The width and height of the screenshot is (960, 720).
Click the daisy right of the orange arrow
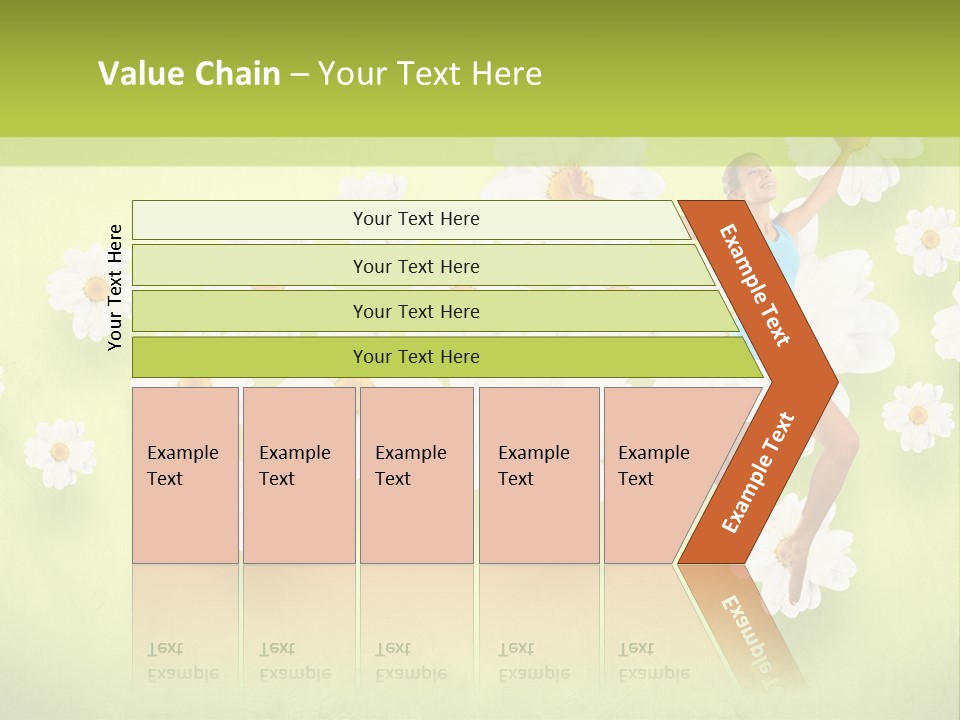point(917,414)
